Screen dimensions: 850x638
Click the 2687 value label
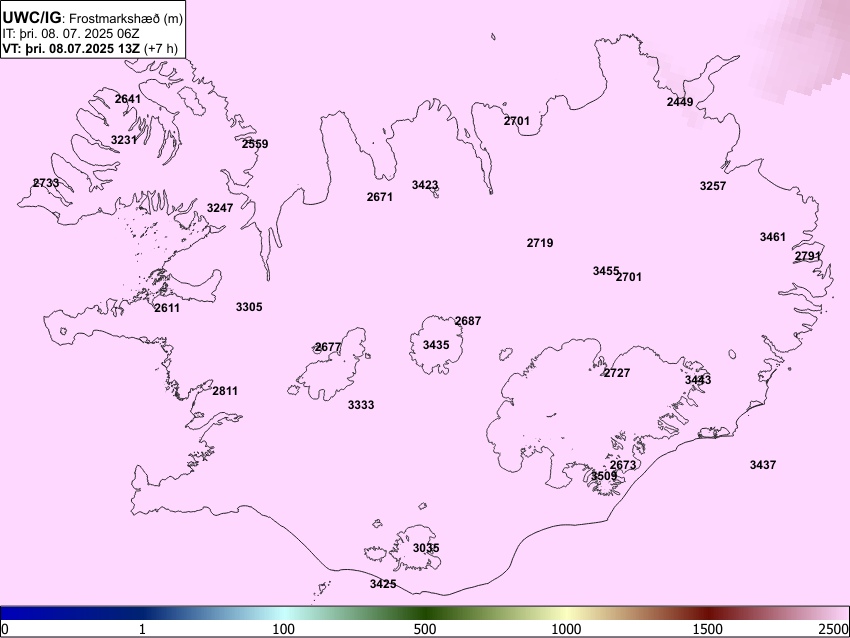click(468, 321)
